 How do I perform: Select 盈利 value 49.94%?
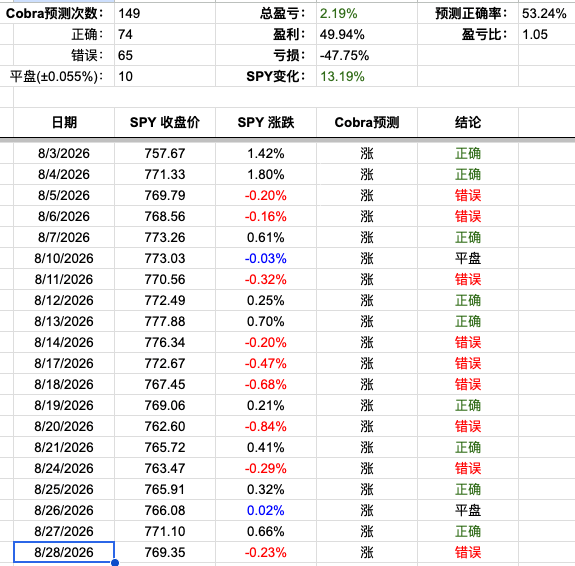pos(367,34)
